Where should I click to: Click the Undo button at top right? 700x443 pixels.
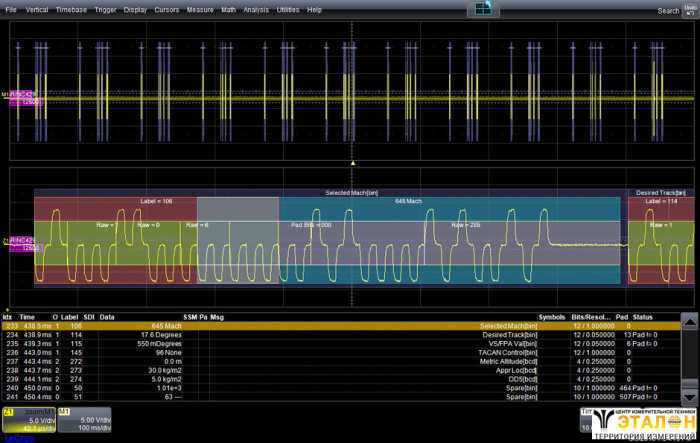pyautogui.click(x=690, y=10)
